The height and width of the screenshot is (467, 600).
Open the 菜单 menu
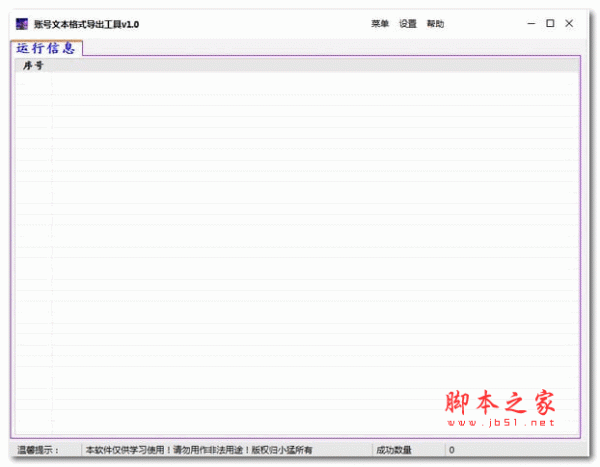[x=380, y=24]
